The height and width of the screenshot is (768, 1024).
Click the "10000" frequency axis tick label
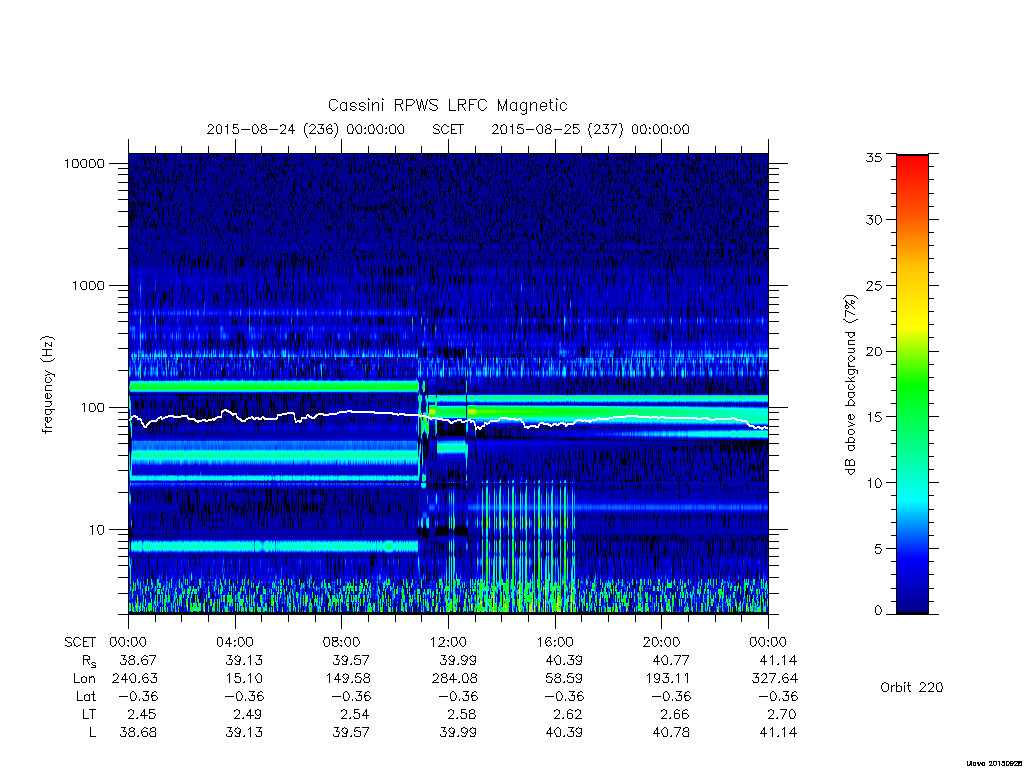coord(84,163)
